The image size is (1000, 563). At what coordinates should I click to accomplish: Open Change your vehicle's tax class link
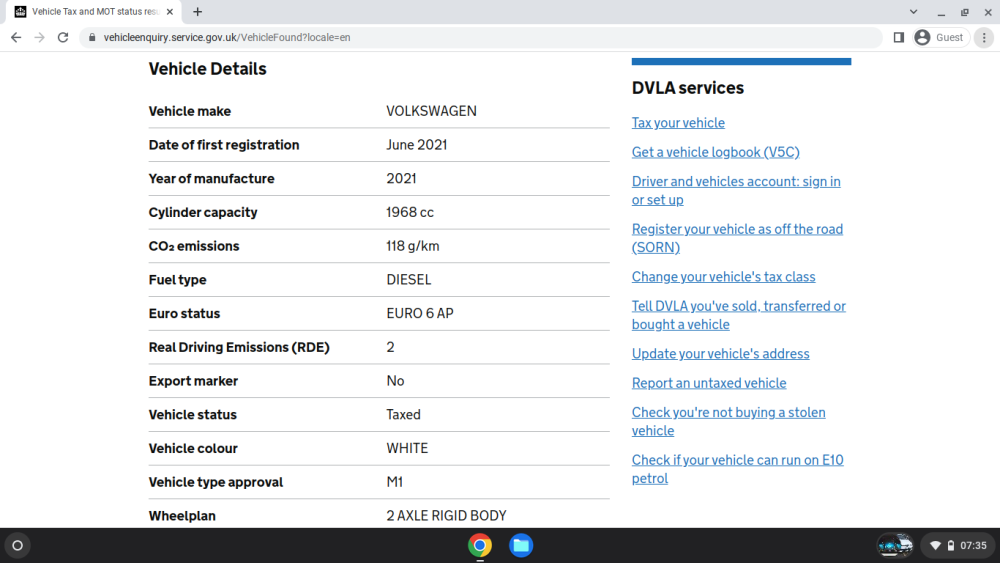pos(723,277)
